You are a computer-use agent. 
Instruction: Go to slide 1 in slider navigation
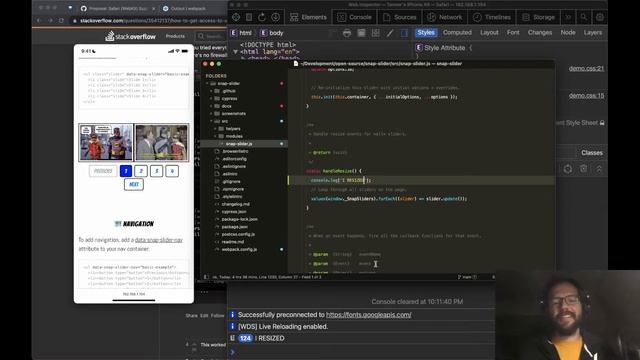[126, 171]
